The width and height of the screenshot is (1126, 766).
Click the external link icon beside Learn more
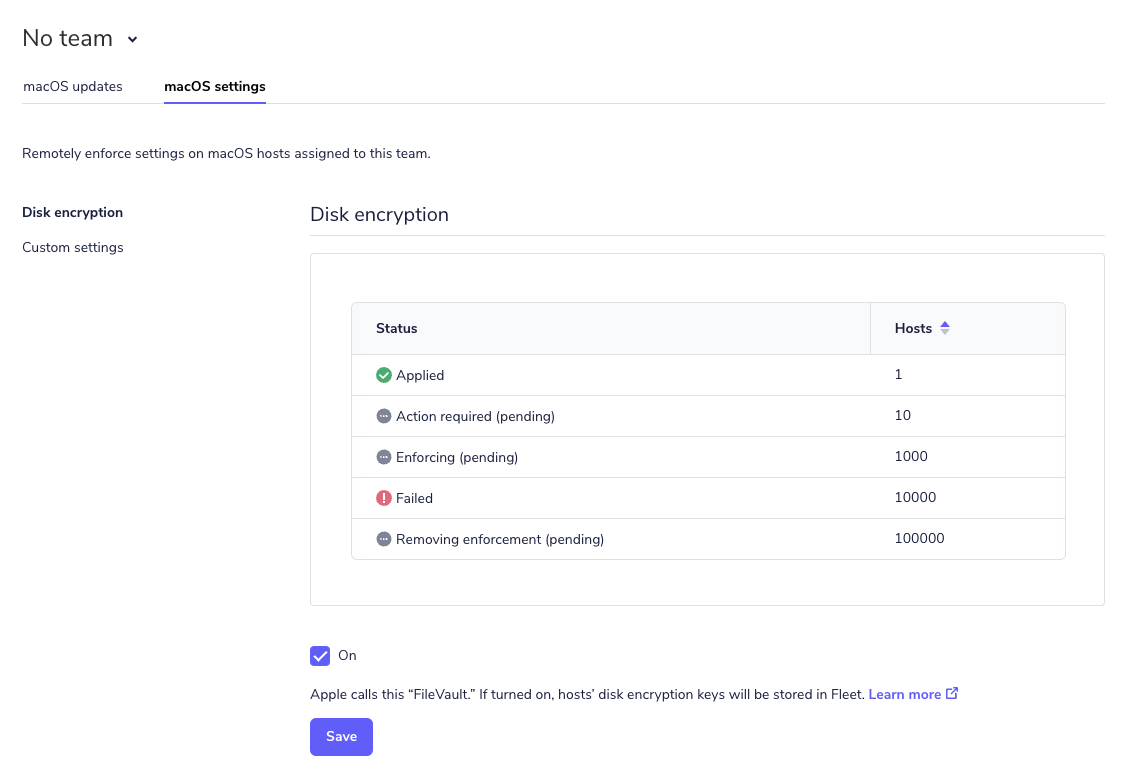951,693
